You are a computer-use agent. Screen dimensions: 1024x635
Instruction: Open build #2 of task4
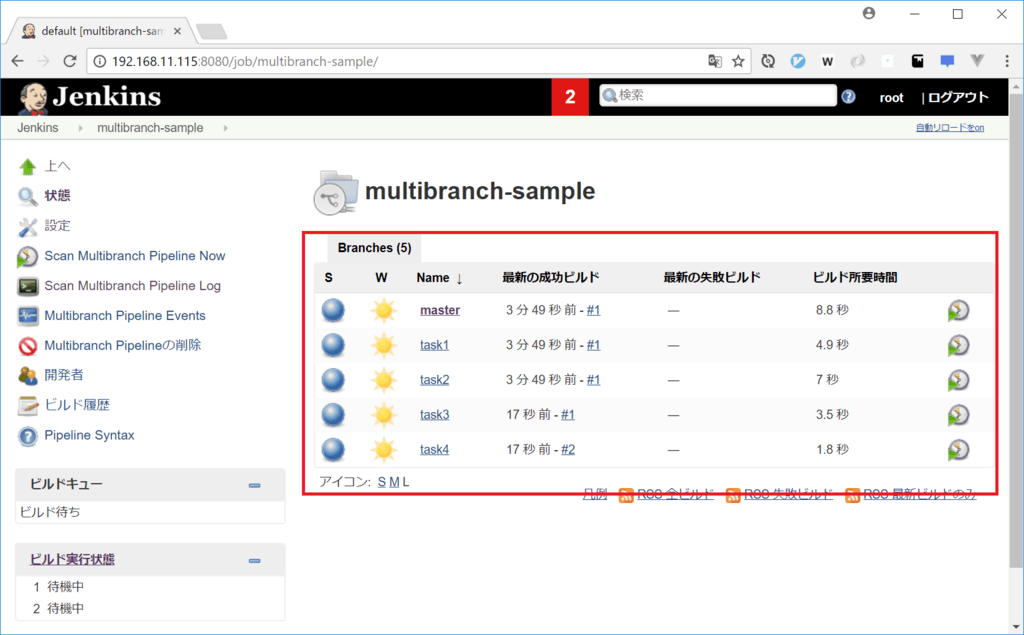tap(568, 449)
